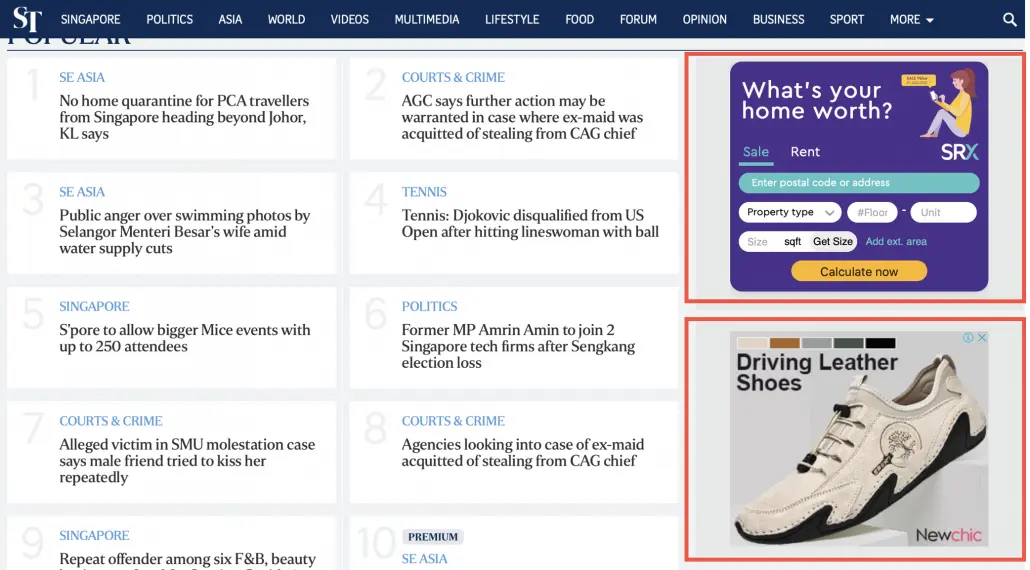Open SMU molestation case article
Viewport: 1030px width, 570px height.
click(x=187, y=461)
